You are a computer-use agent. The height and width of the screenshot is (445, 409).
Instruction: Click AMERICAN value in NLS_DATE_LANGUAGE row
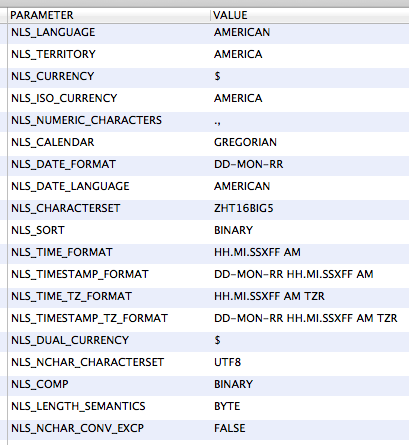[310, 186]
